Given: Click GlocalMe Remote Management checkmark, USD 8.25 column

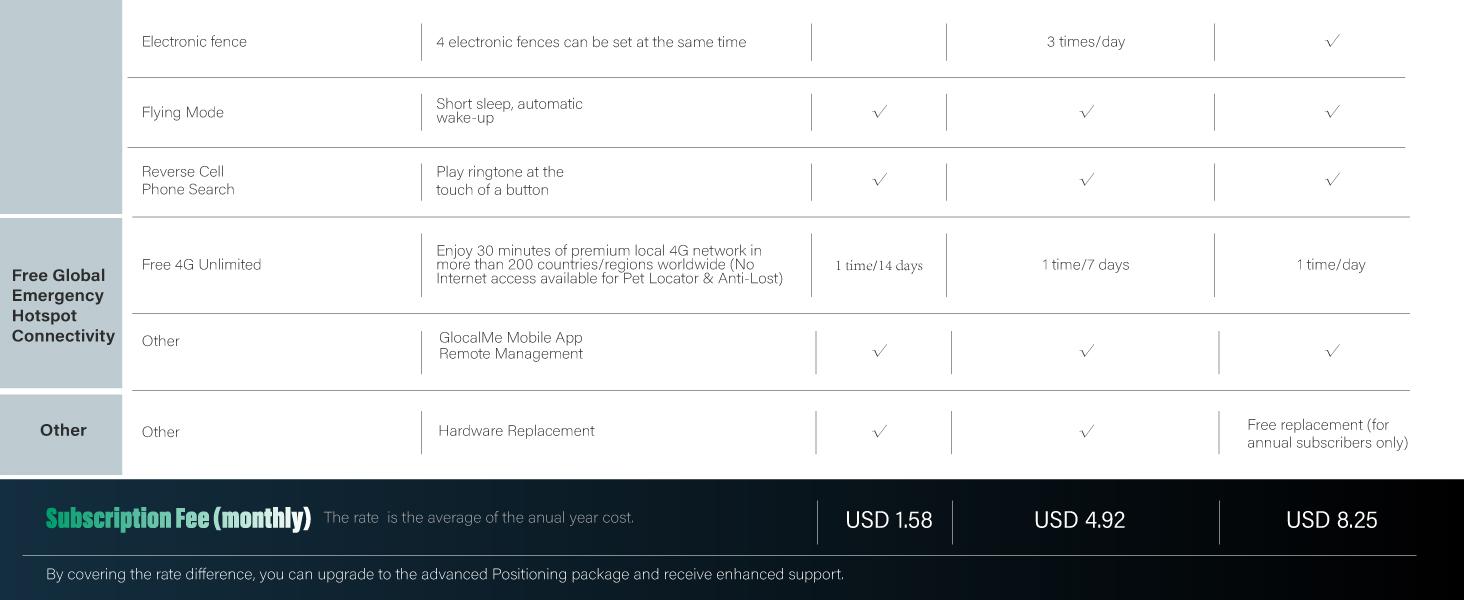Looking at the screenshot, I should coord(1332,351).
